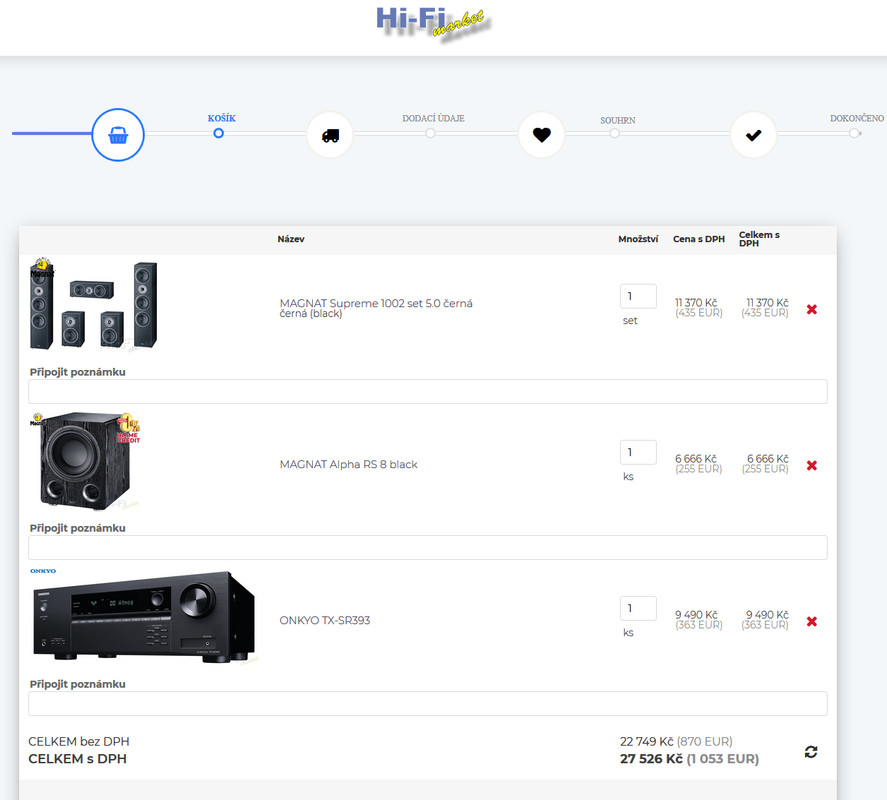The image size is (887, 800).
Task: Click the Cena s DPH column header
Action: 699,239
